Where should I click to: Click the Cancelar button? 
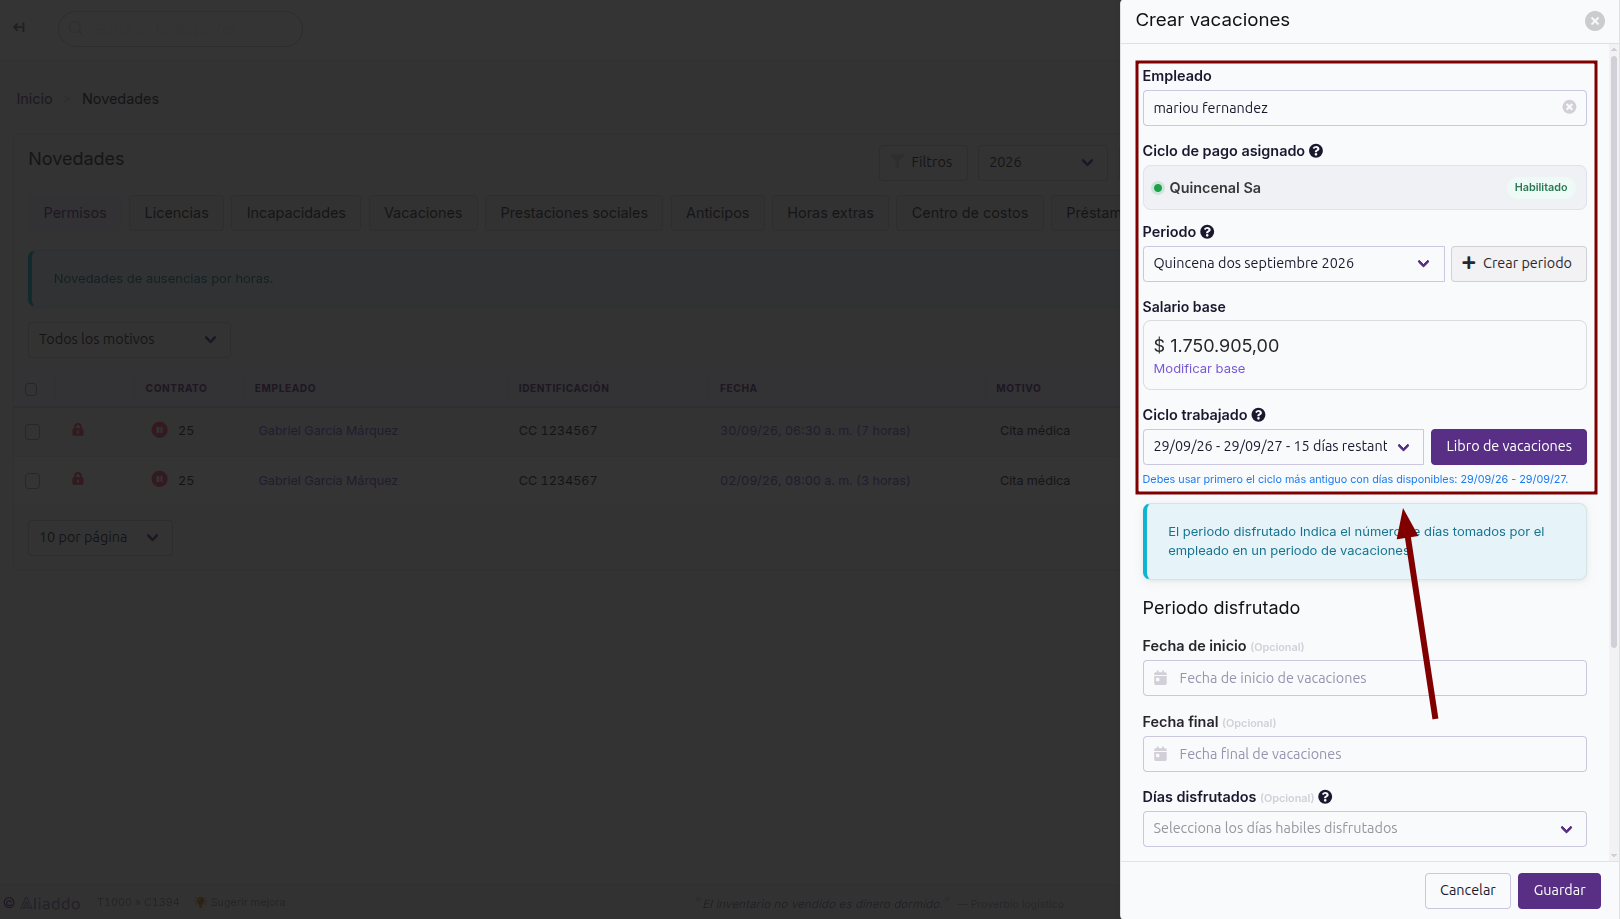1467,891
